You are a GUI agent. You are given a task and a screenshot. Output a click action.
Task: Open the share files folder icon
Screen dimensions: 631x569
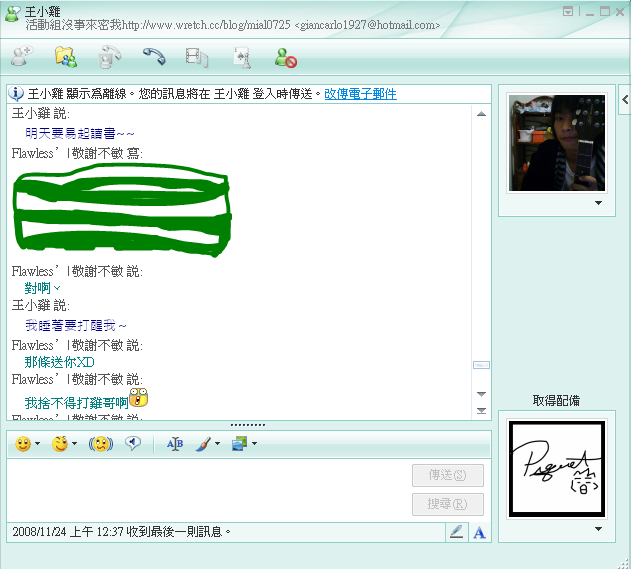pyautogui.click(x=66, y=57)
